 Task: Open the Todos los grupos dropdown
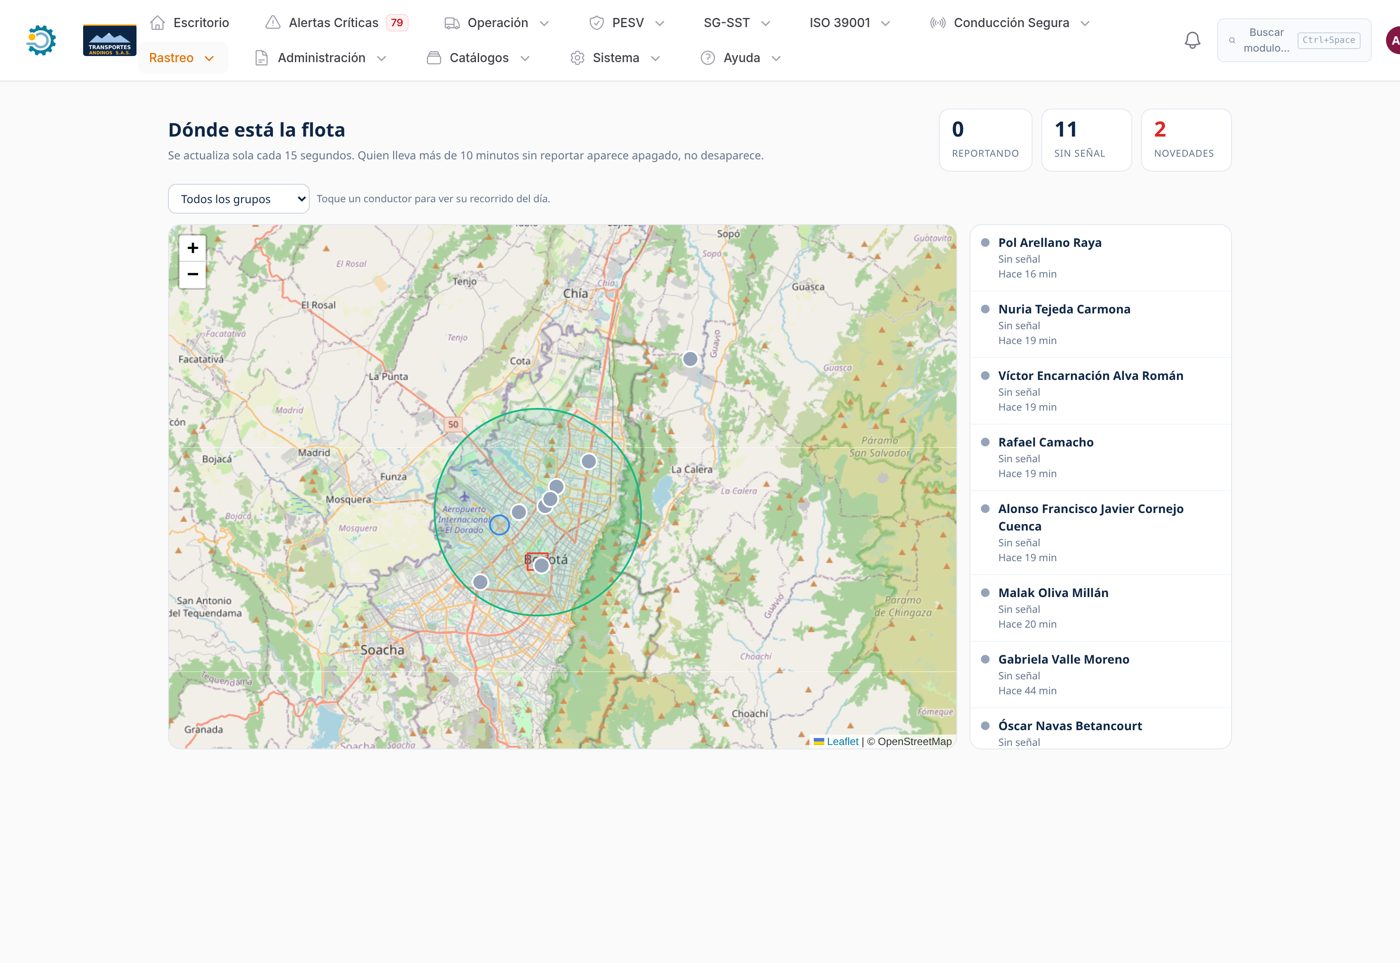pyautogui.click(x=239, y=199)
